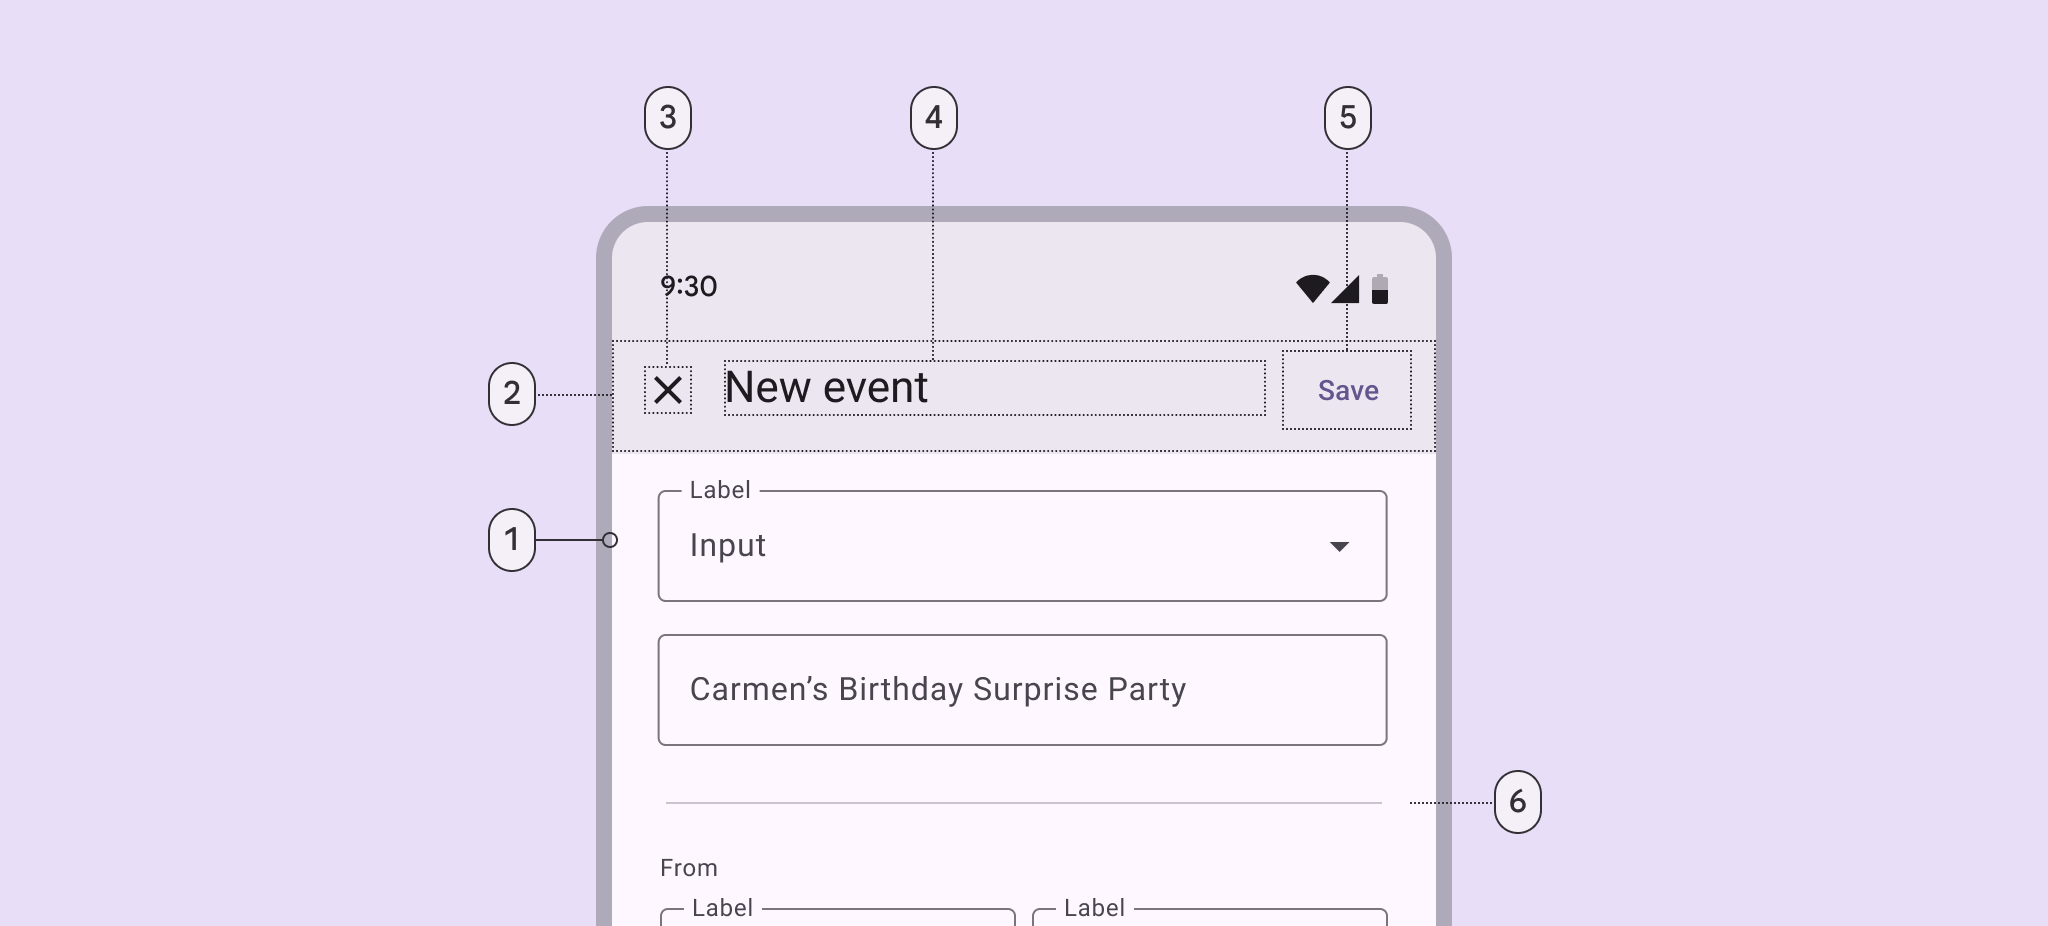The width and height of the screenshot is (2048, 926).
Task: Click the cellular signal icon
Action: (1346, 289)
